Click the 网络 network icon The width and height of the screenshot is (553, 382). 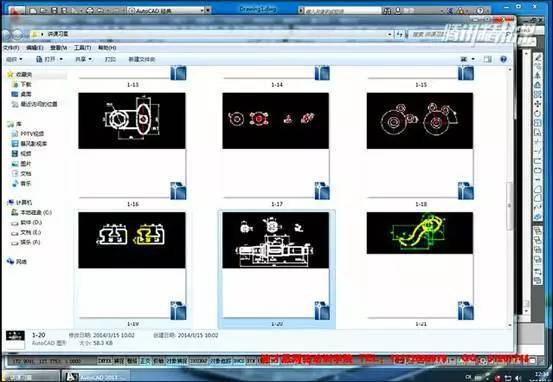tap(10, 261)
